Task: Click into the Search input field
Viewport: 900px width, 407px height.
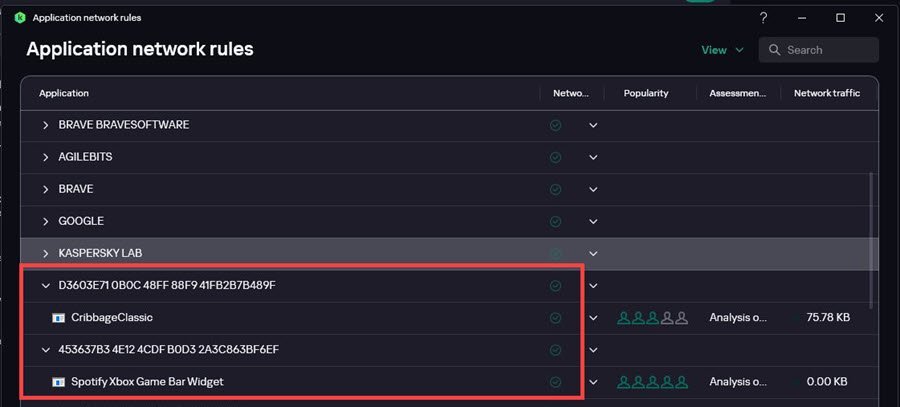Action: click(828, 50)
